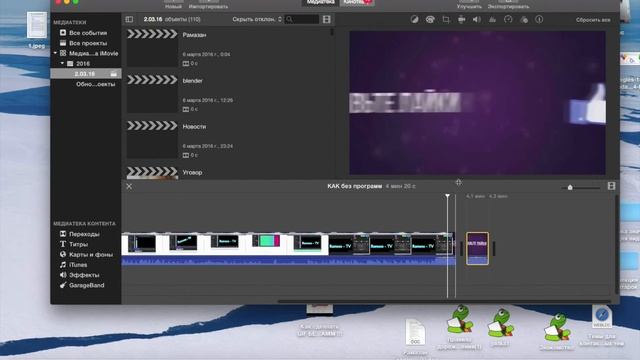This screenshot has height=360, width=640.
Task: Show the clip information icon
Action: [539, 19]
